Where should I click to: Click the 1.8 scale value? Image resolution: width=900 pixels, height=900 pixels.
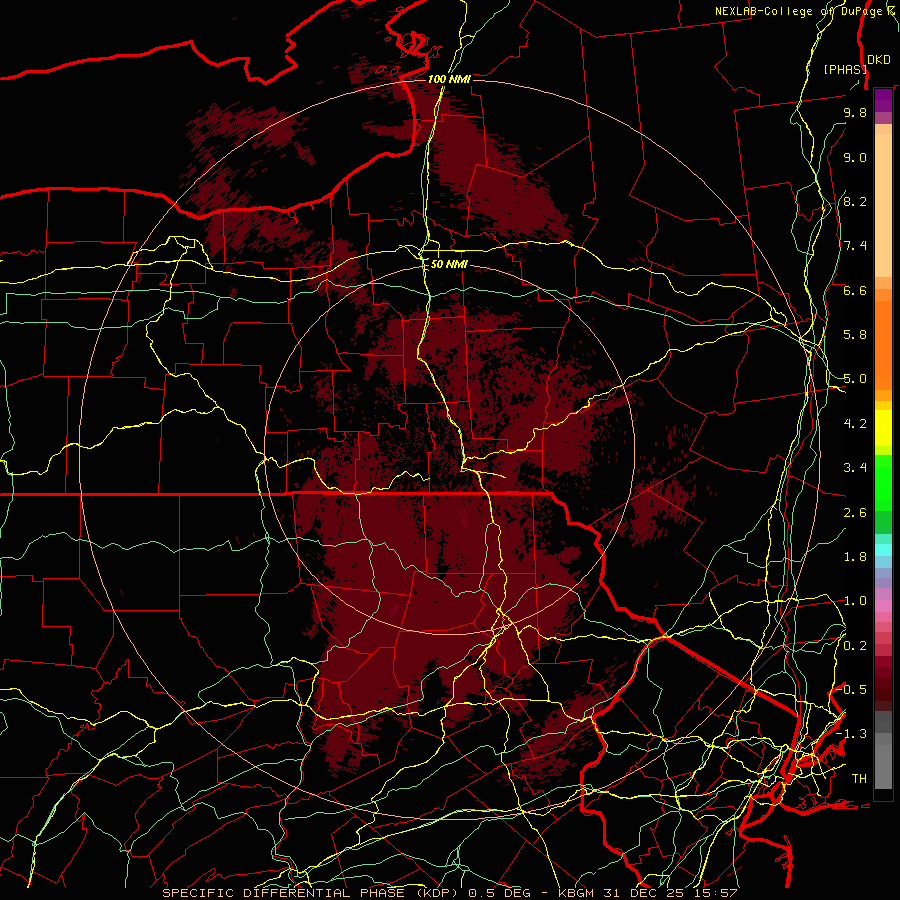(x=855, y=557)
